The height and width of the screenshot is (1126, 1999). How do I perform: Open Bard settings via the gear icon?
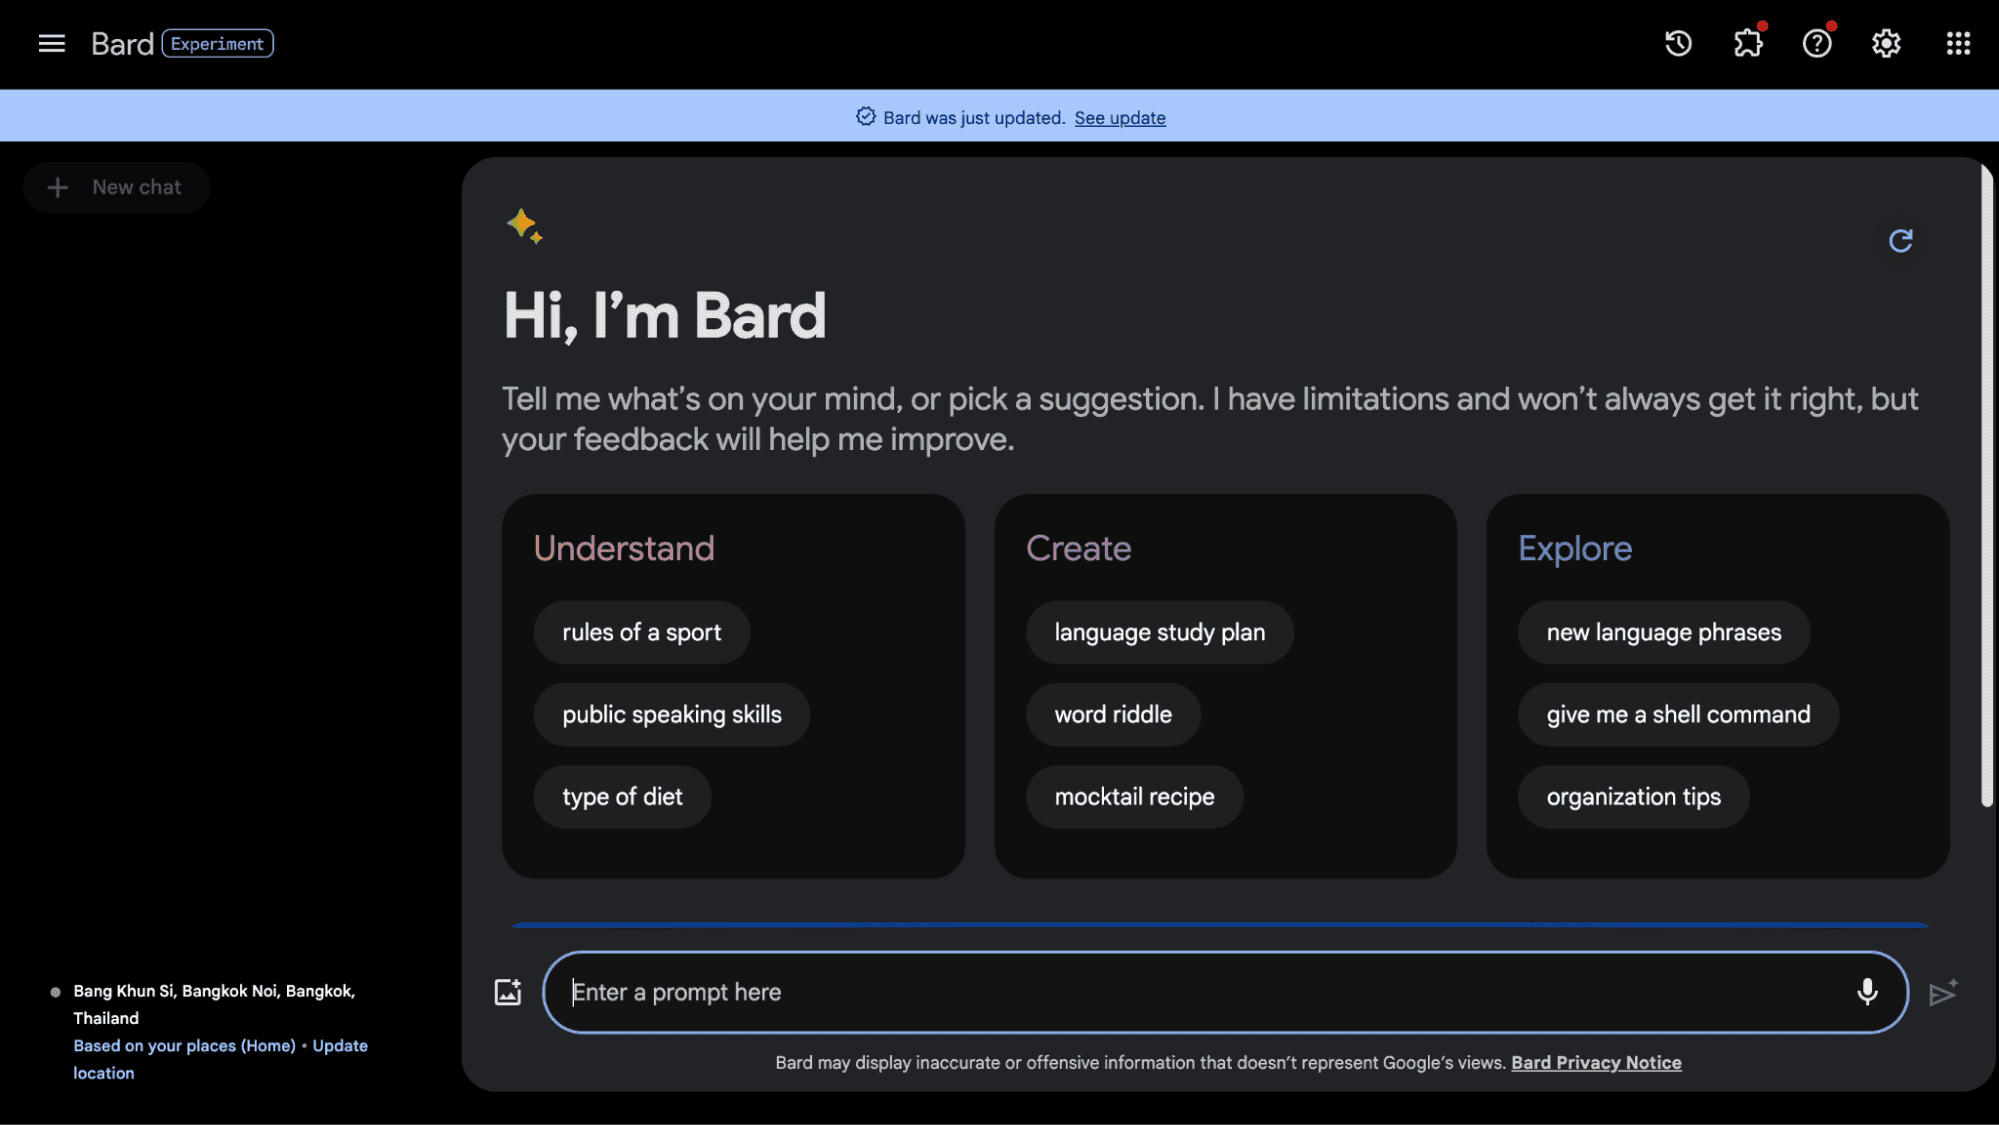tap(1886, 43)
